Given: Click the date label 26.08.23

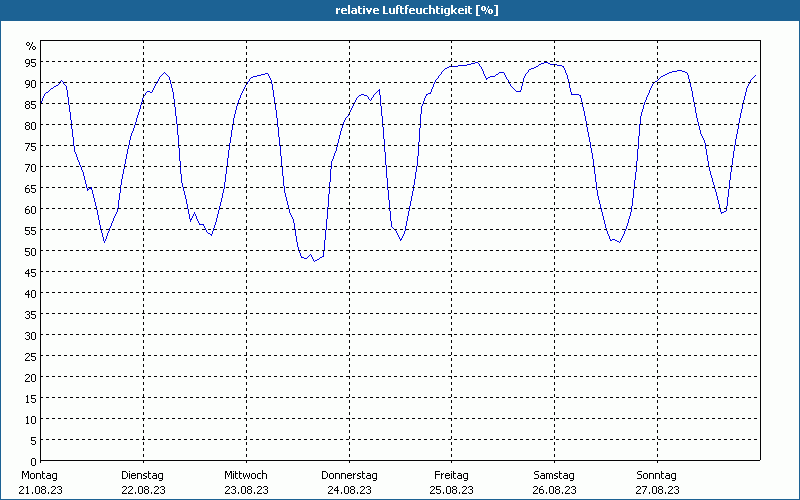Looking at the screenshot, I should (555, 490).
